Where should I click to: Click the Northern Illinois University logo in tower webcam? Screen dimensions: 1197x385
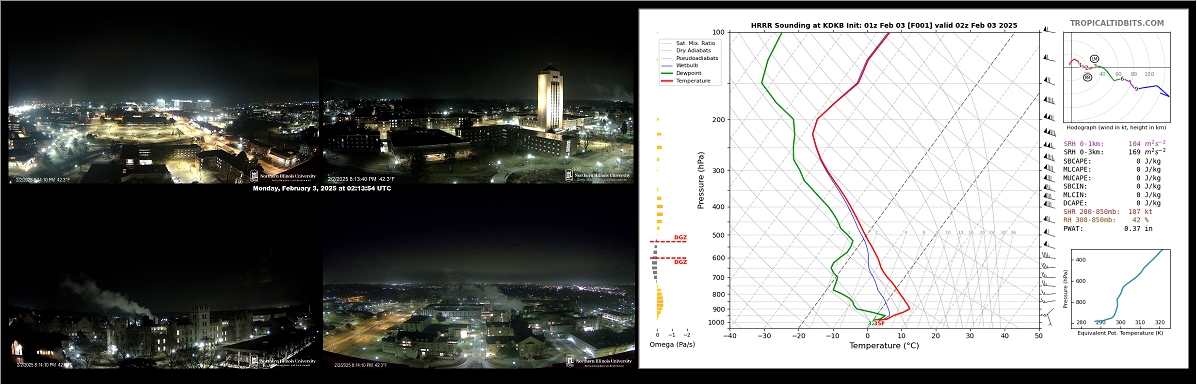click(x=599, y=175)
